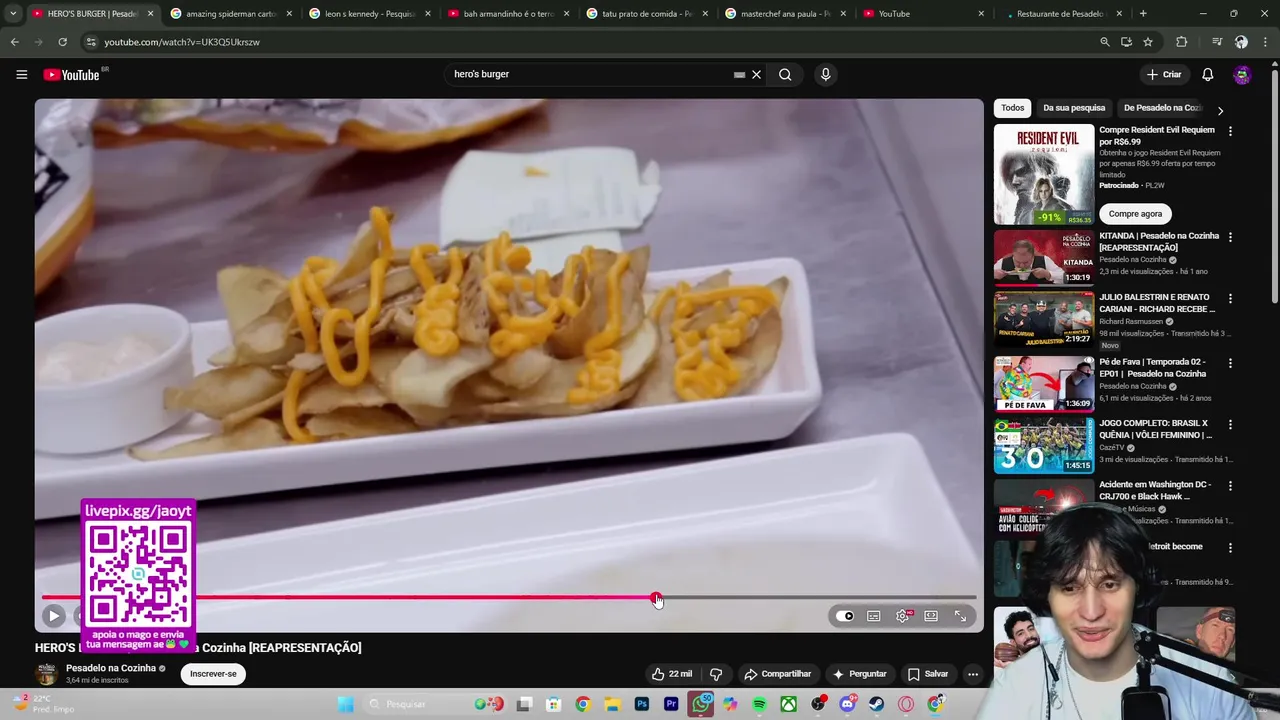1280x720 pixels.
Task: Select the De Pesadelo na Cozinha chip
Action: tap(1162, 108)
